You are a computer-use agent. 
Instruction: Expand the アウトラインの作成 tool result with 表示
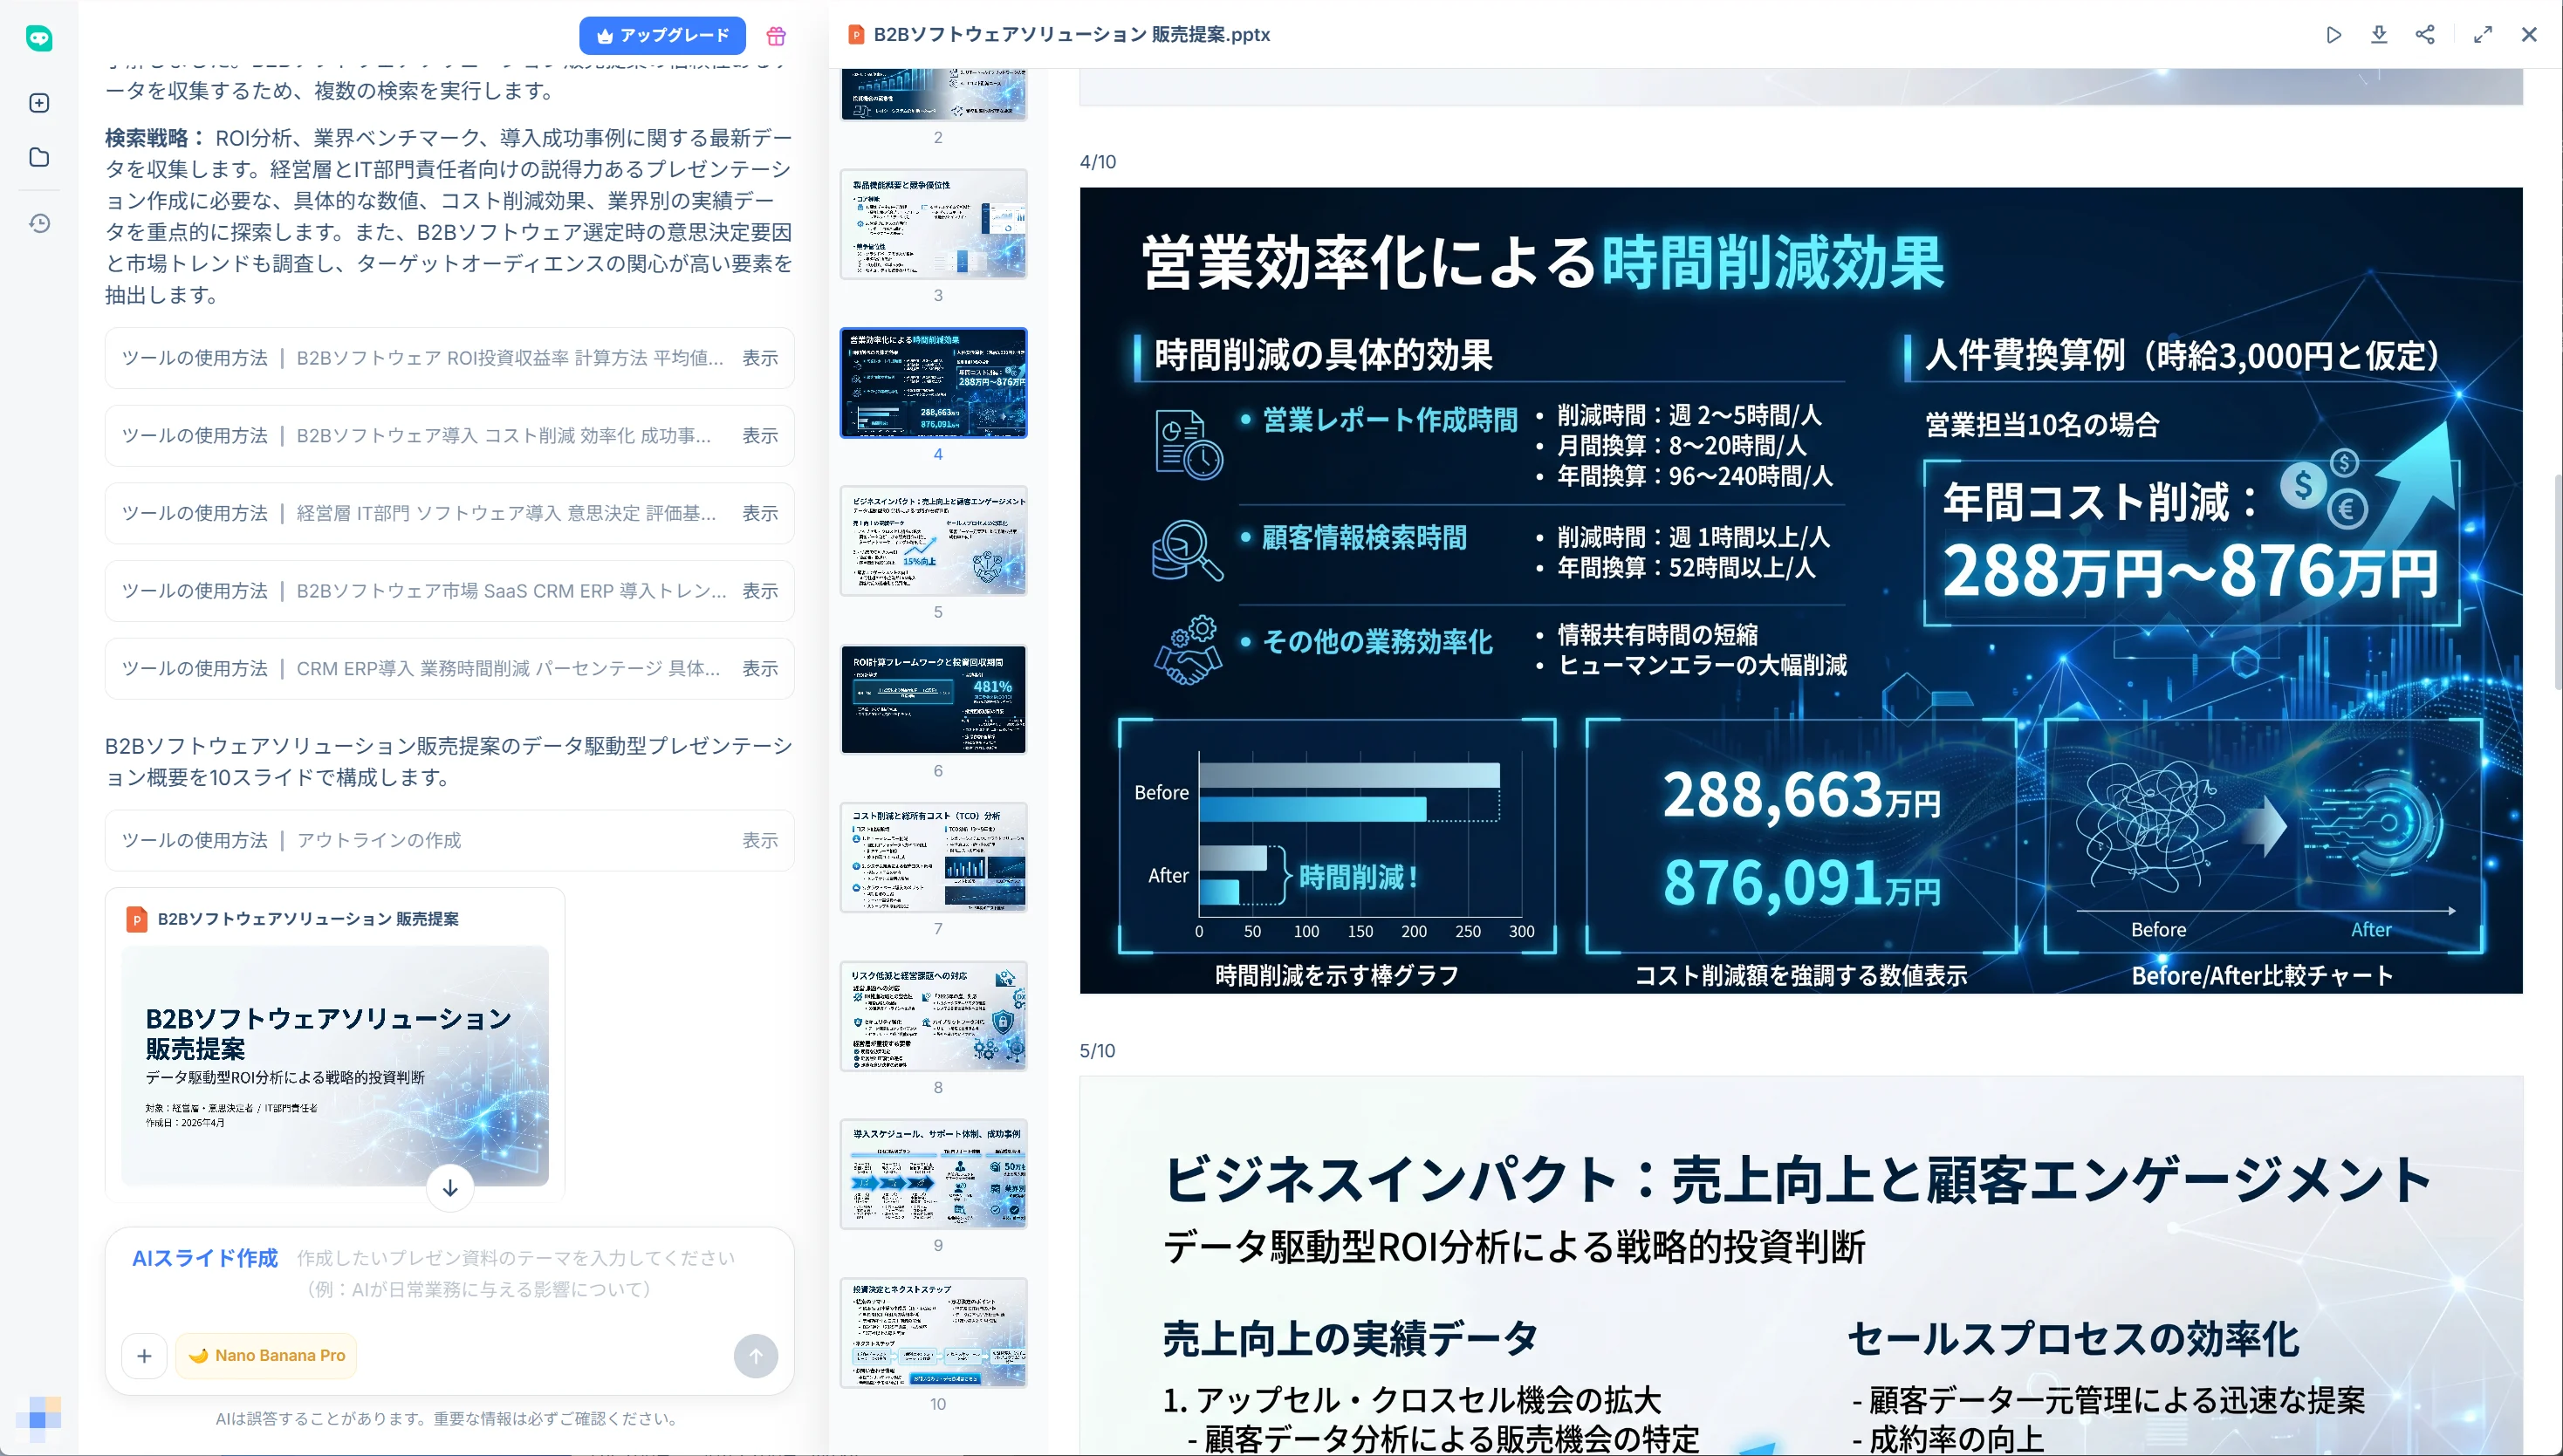760,840
